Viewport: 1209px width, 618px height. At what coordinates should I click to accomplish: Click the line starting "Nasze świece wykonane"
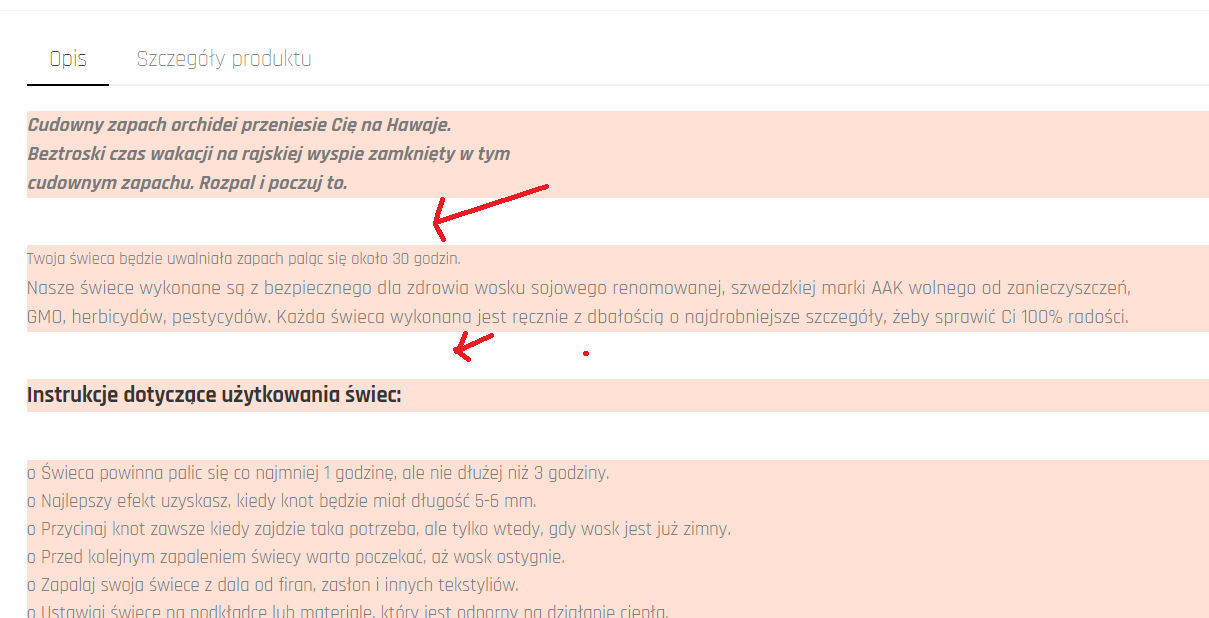coord(579,289)
